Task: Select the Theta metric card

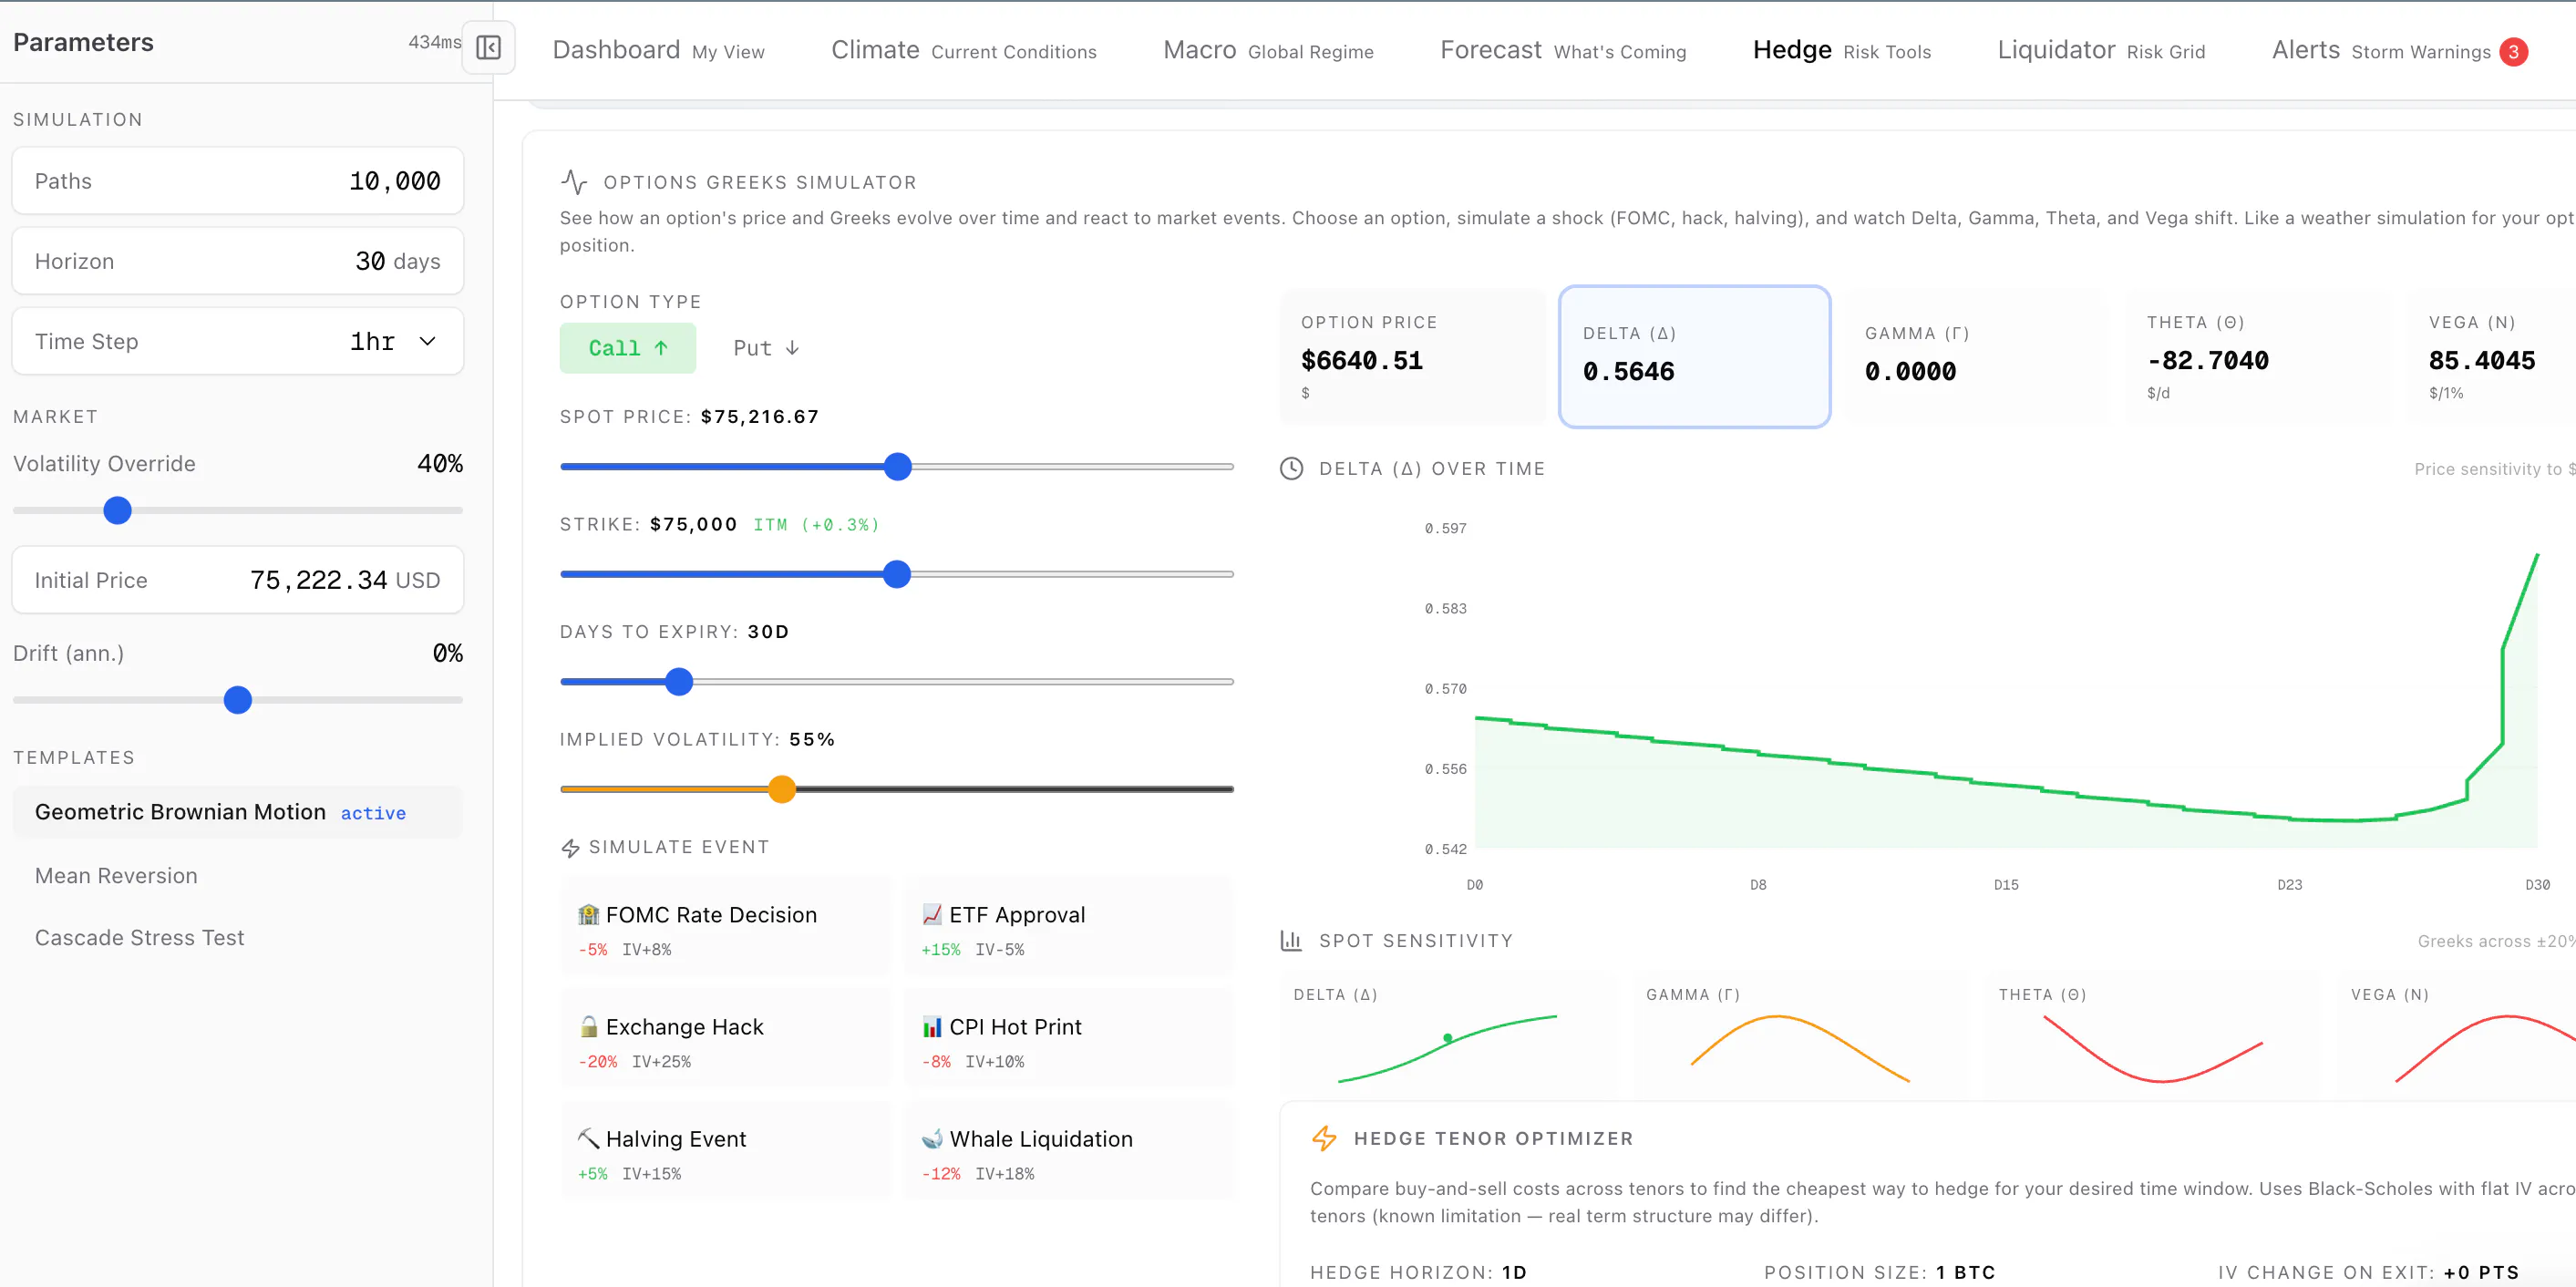Action: tap(2259, 356)
